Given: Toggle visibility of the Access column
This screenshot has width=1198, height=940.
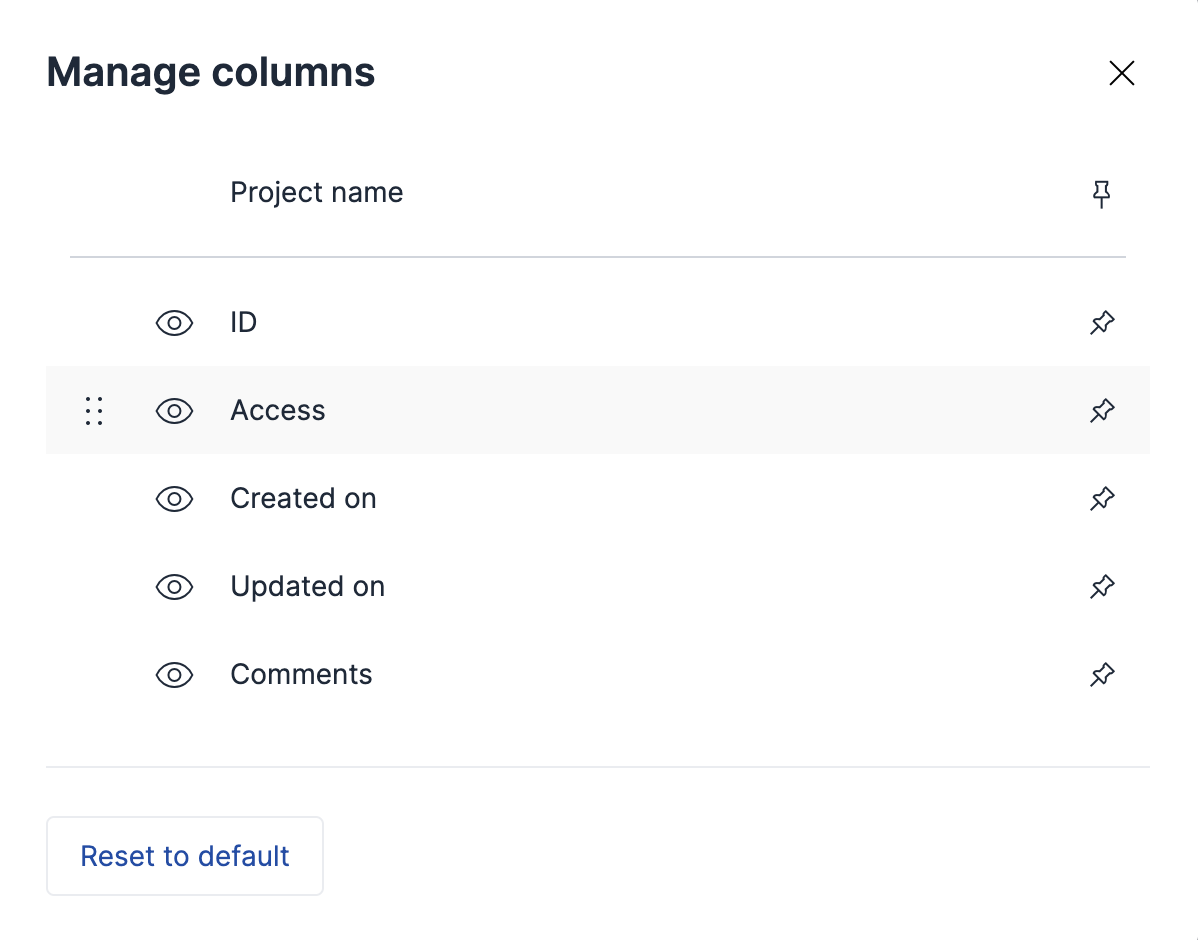Looking at the screenshot, I should point(174,411).
